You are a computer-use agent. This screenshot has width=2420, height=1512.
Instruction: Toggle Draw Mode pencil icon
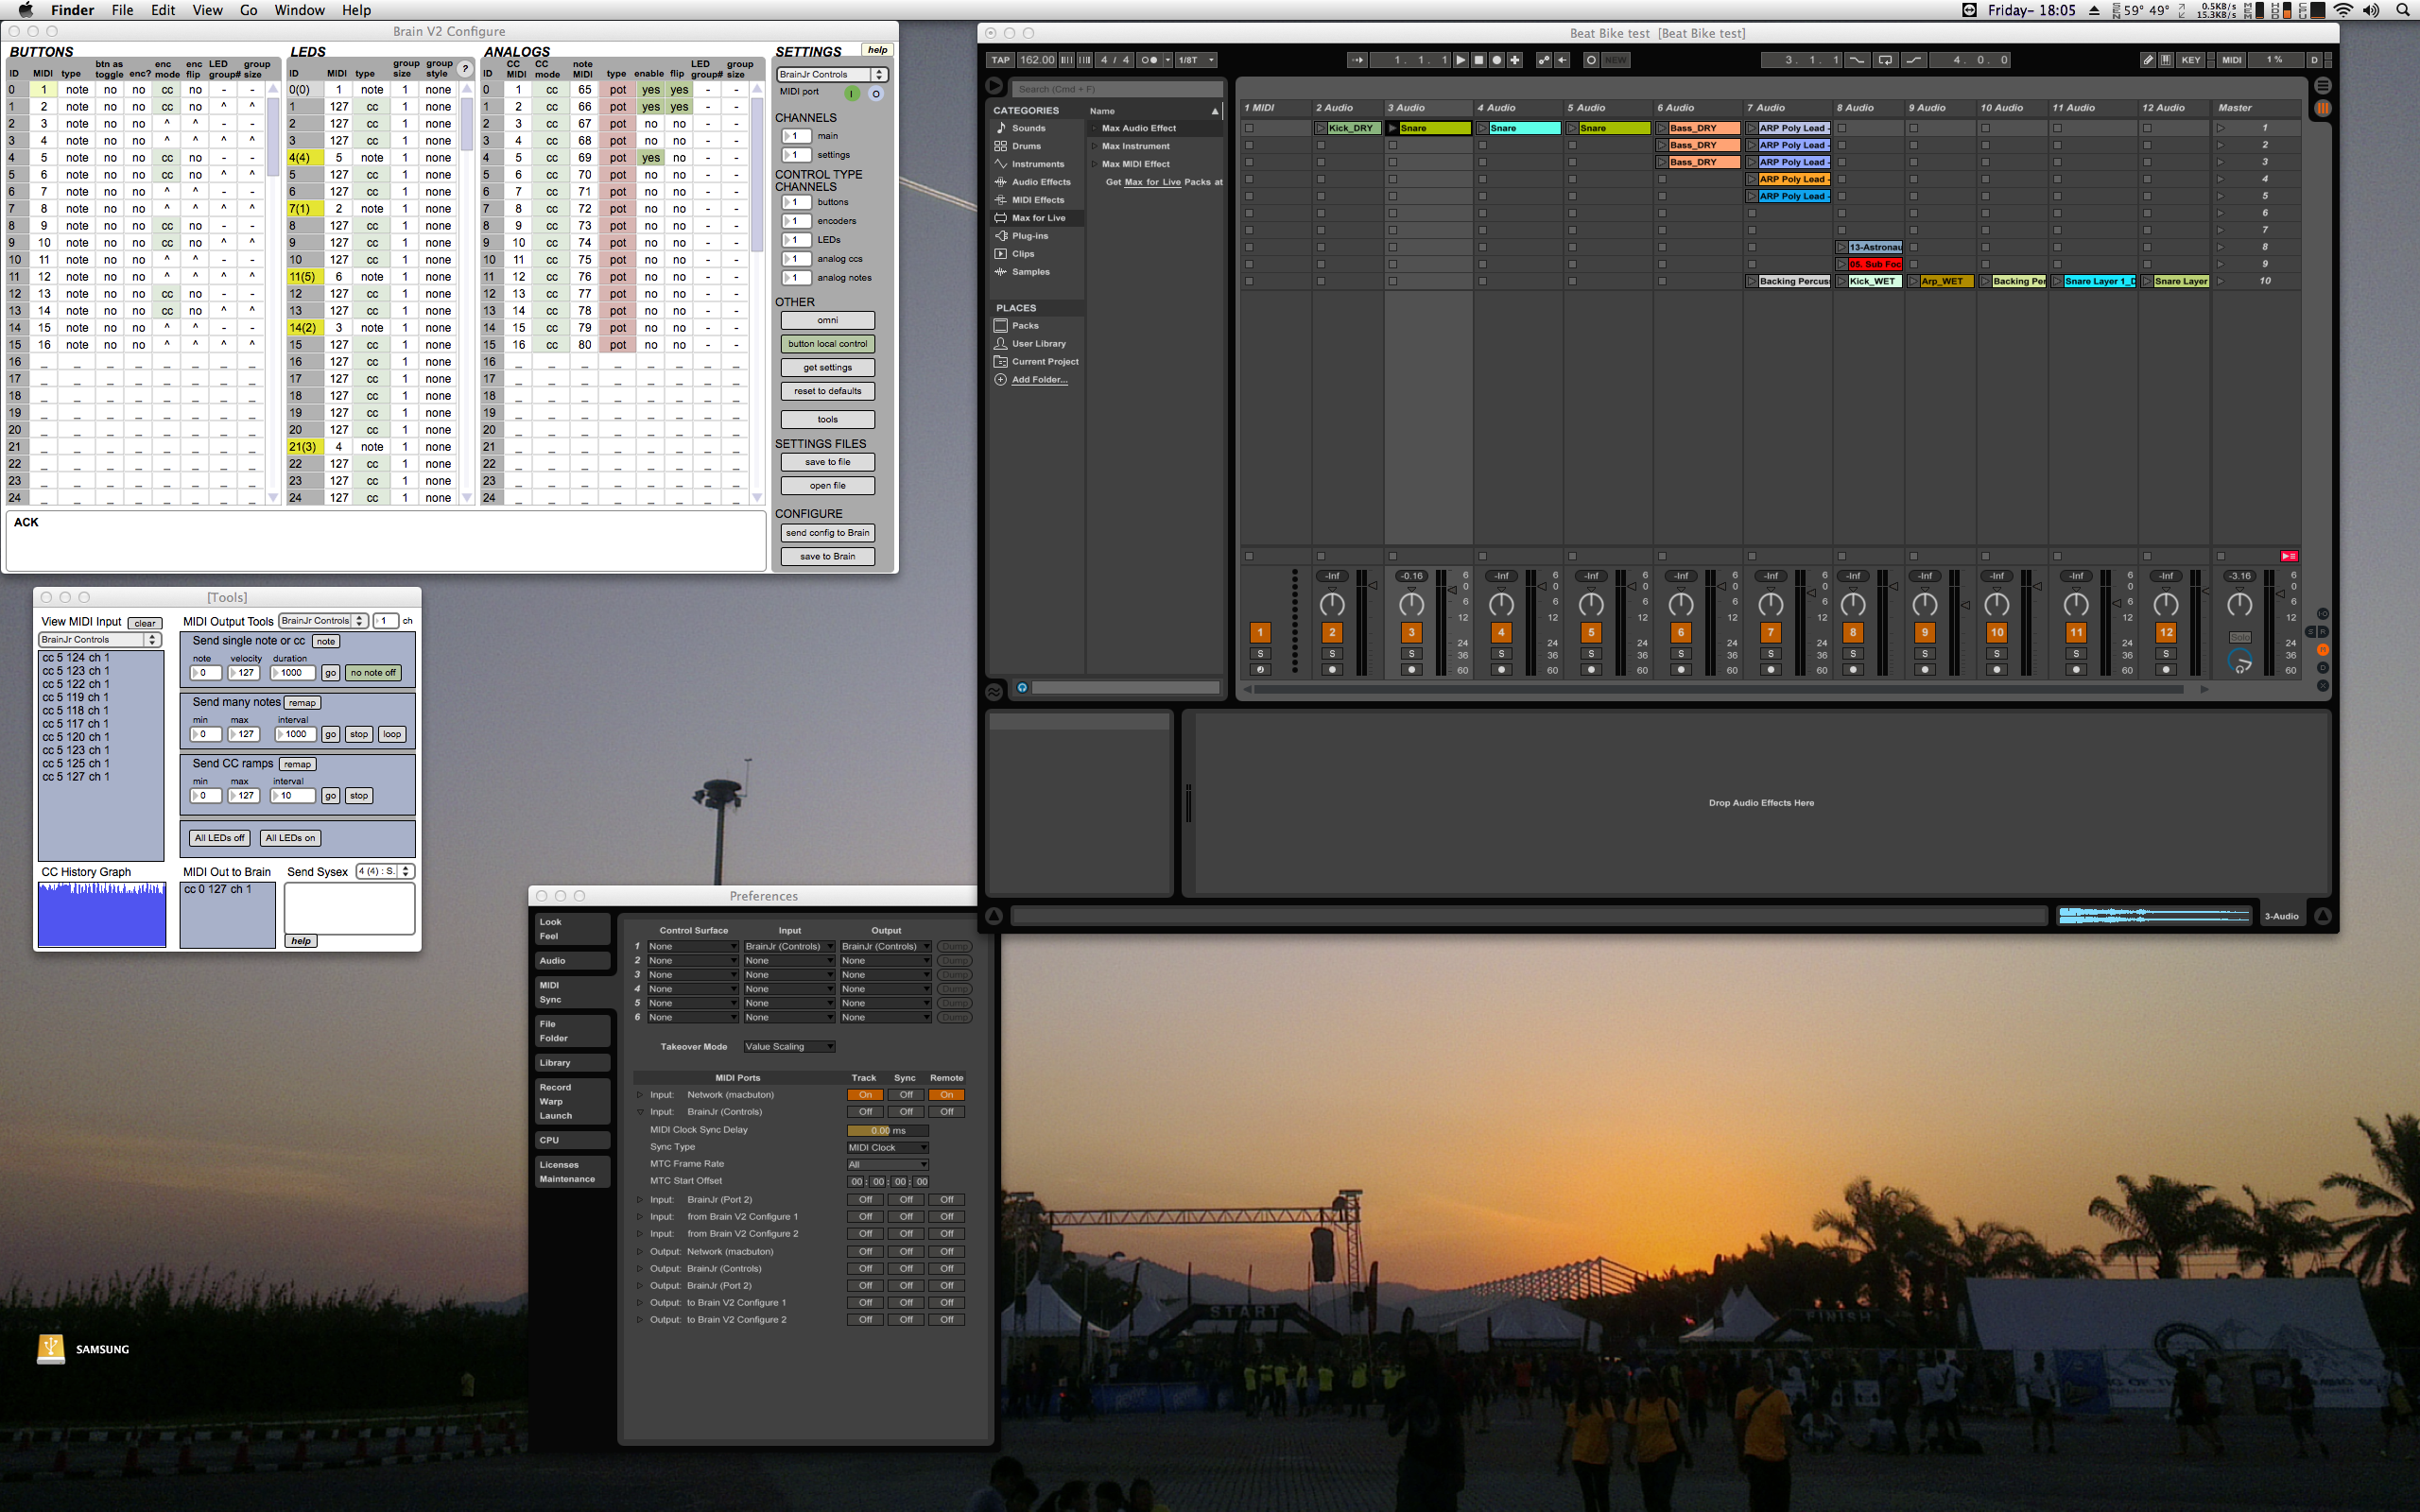[x=2148, y=60]
